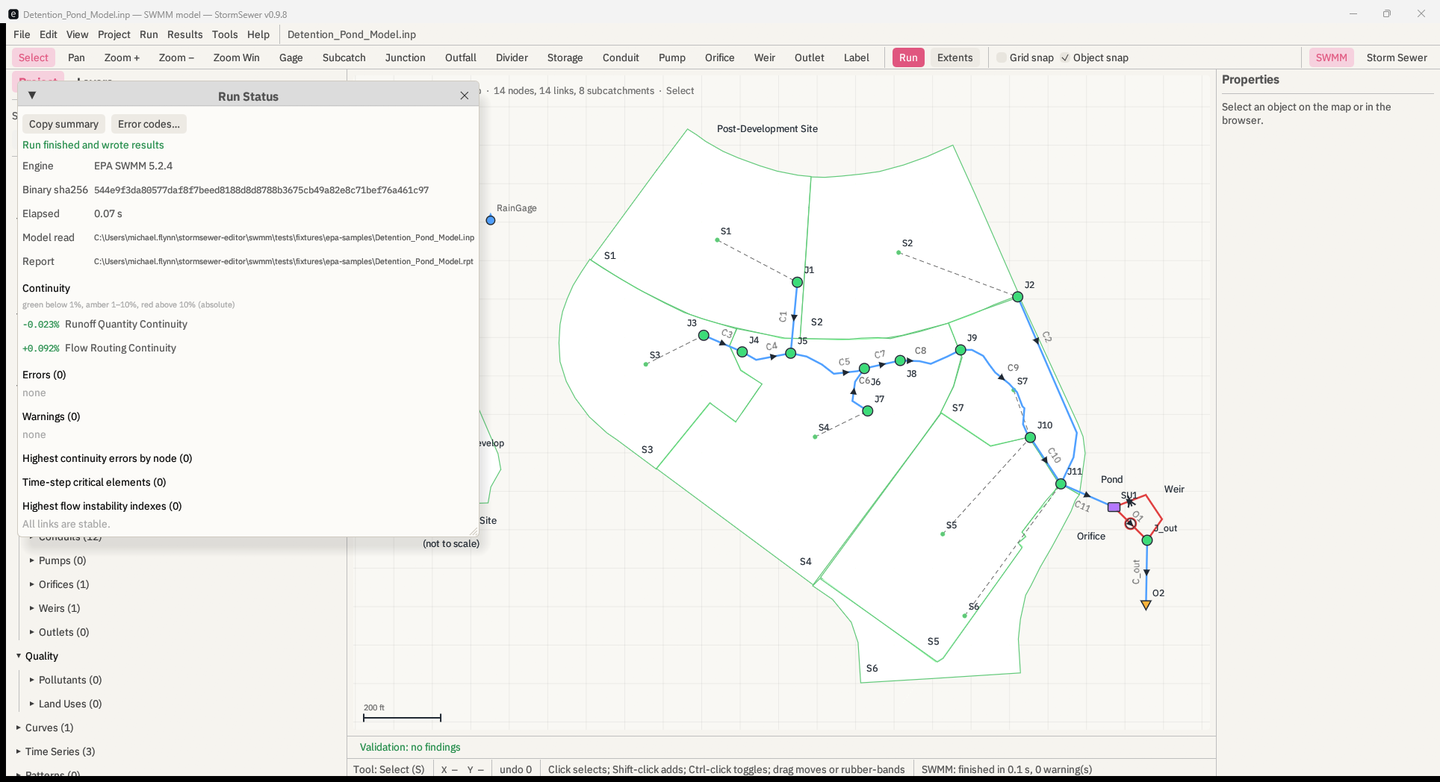Select the Storage drawing tool

[565, 58]
